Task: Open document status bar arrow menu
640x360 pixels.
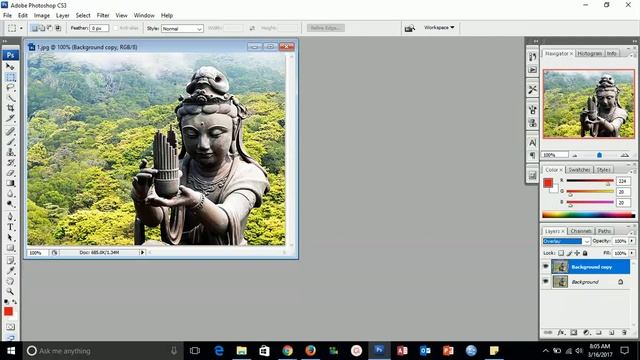Action: pyautogui.click(x=142, y=253)
